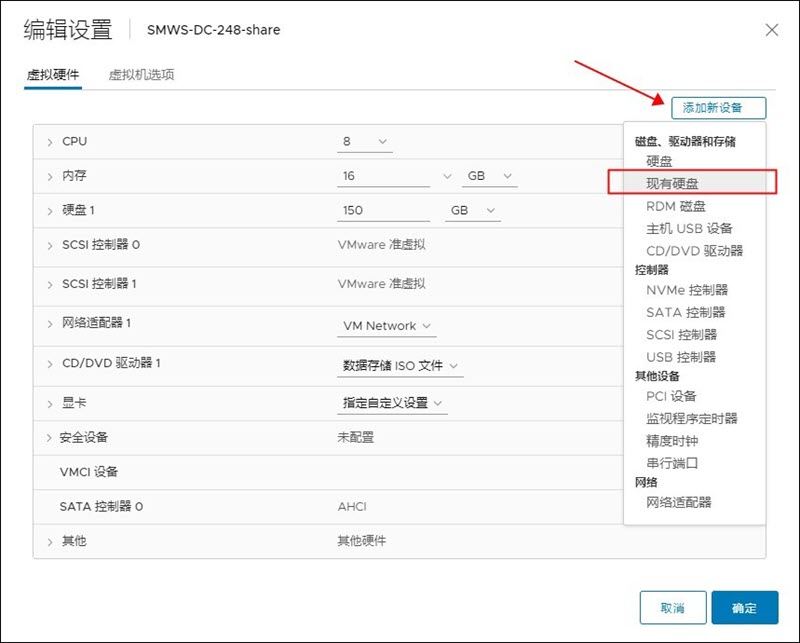The height and width of the screenshot is (643, 800).
Task: Open the CPU count dropdown
Action: [365, 142]
